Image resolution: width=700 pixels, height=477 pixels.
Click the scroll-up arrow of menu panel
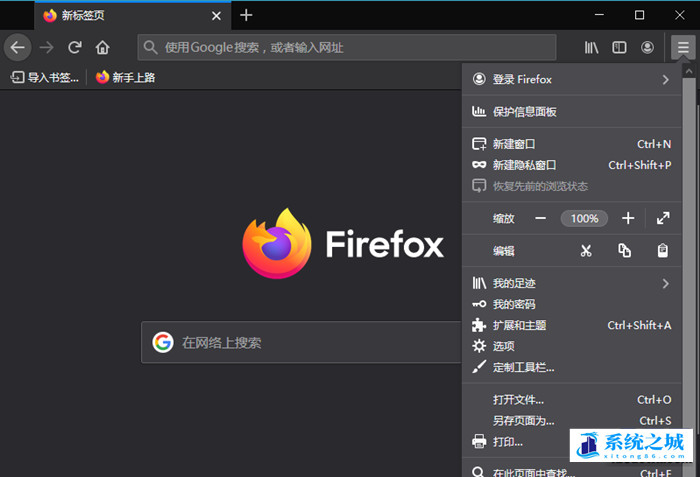click(689, 71)
